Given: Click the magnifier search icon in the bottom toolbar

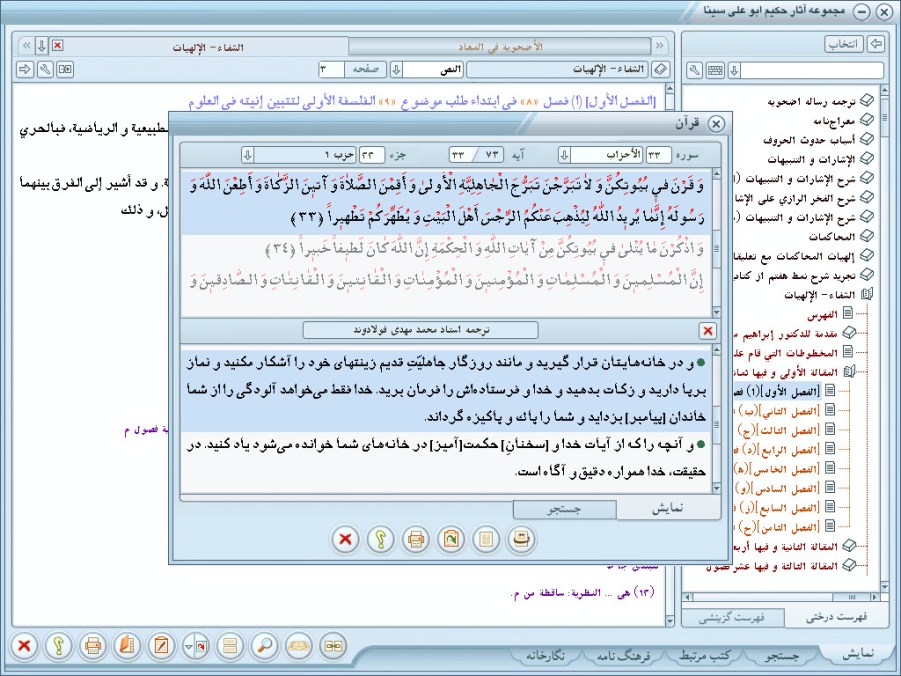Looking at the screenshot, I should tap(265, 645).
